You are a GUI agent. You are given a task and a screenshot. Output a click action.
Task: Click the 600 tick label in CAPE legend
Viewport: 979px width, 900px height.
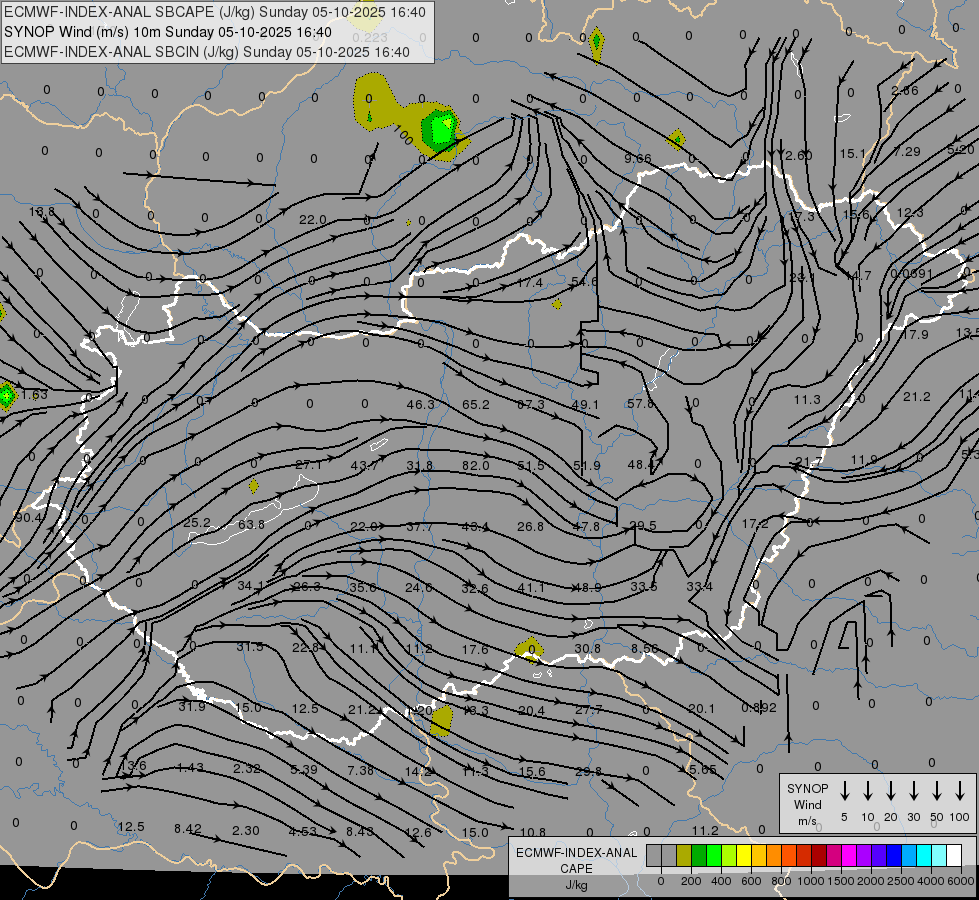[x=751, y=881]
